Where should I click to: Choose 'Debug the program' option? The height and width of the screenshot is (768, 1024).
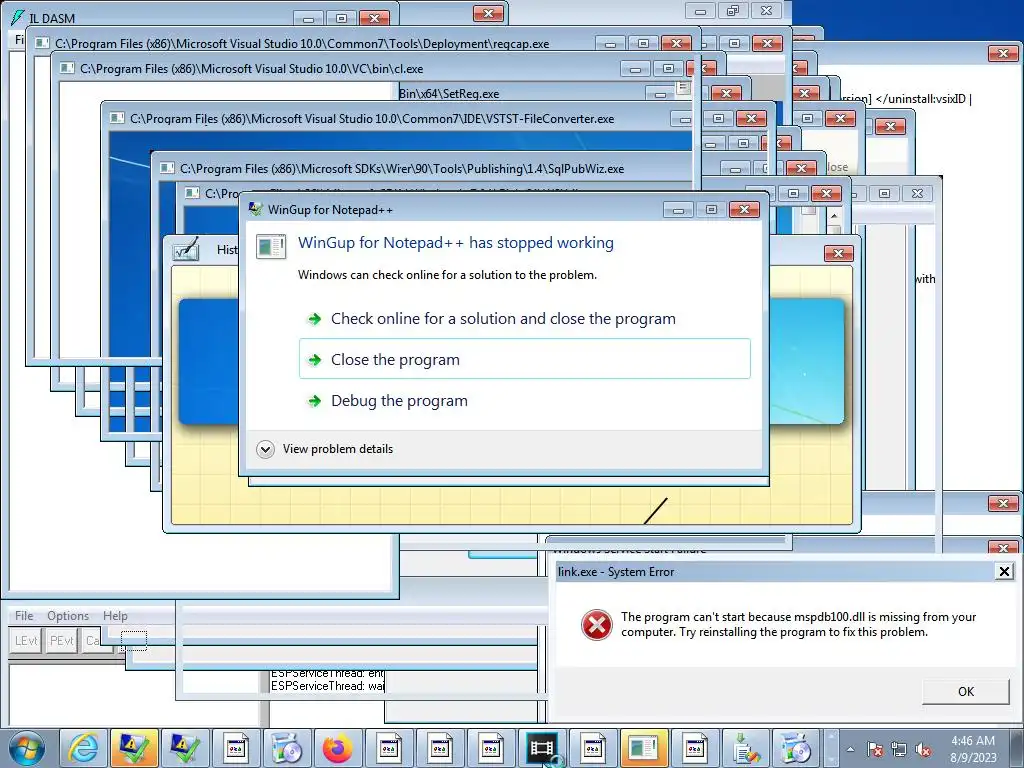pyautogui.click(x=399, y=400)
